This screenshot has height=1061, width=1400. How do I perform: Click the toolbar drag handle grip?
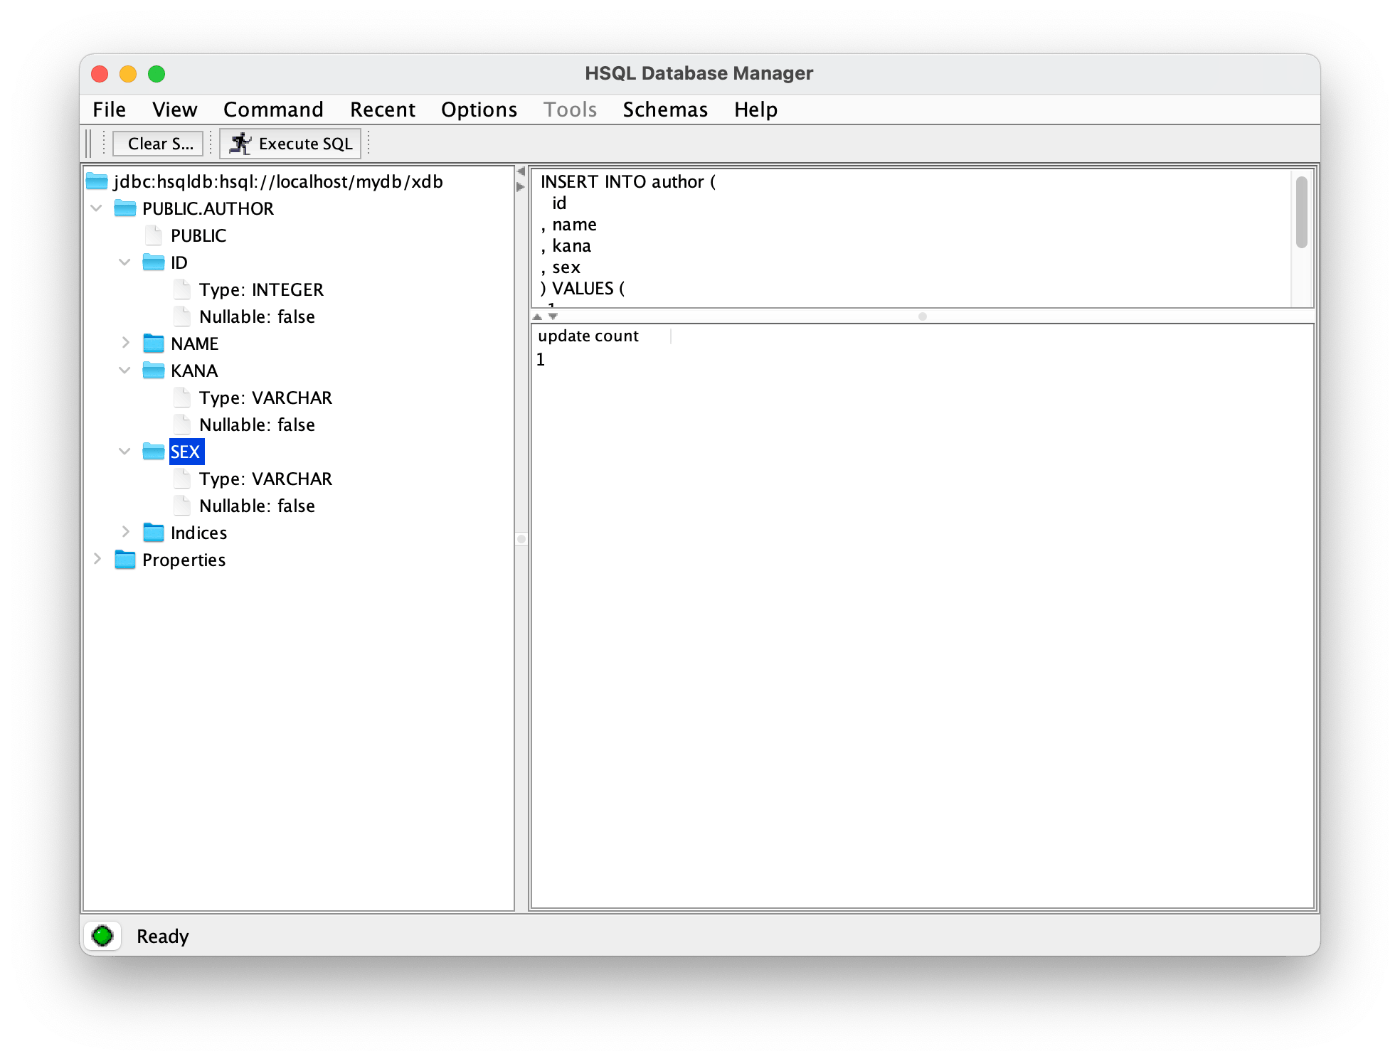[88, 143]
